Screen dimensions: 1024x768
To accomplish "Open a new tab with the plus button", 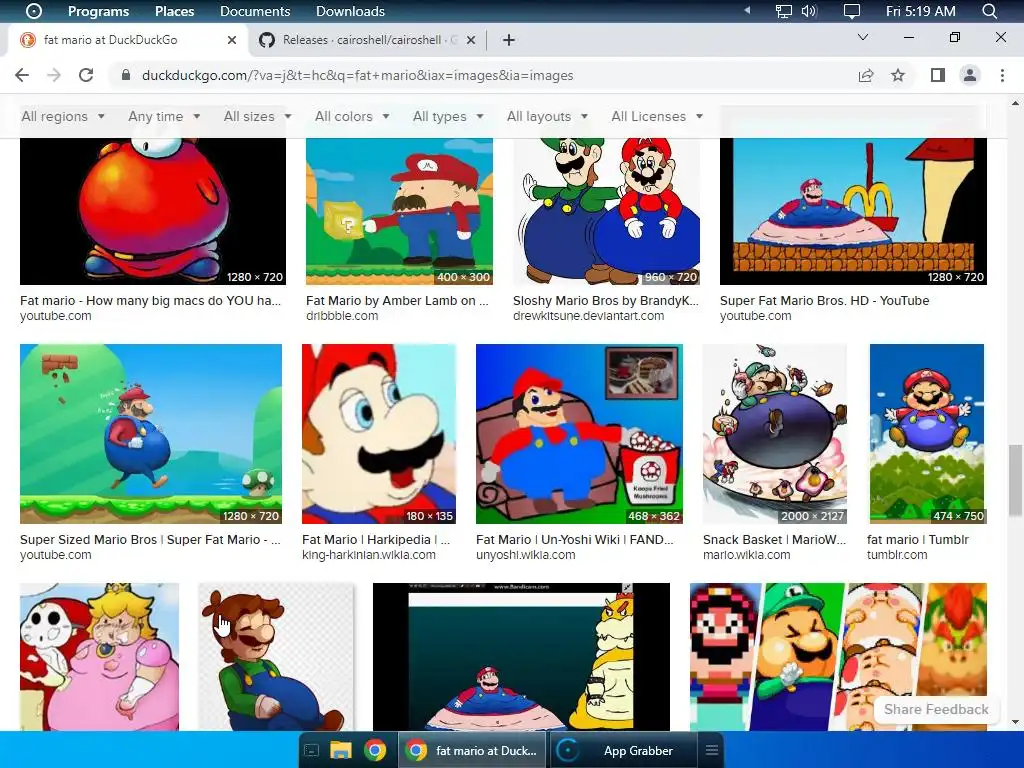I will click(x=509, y=40).
